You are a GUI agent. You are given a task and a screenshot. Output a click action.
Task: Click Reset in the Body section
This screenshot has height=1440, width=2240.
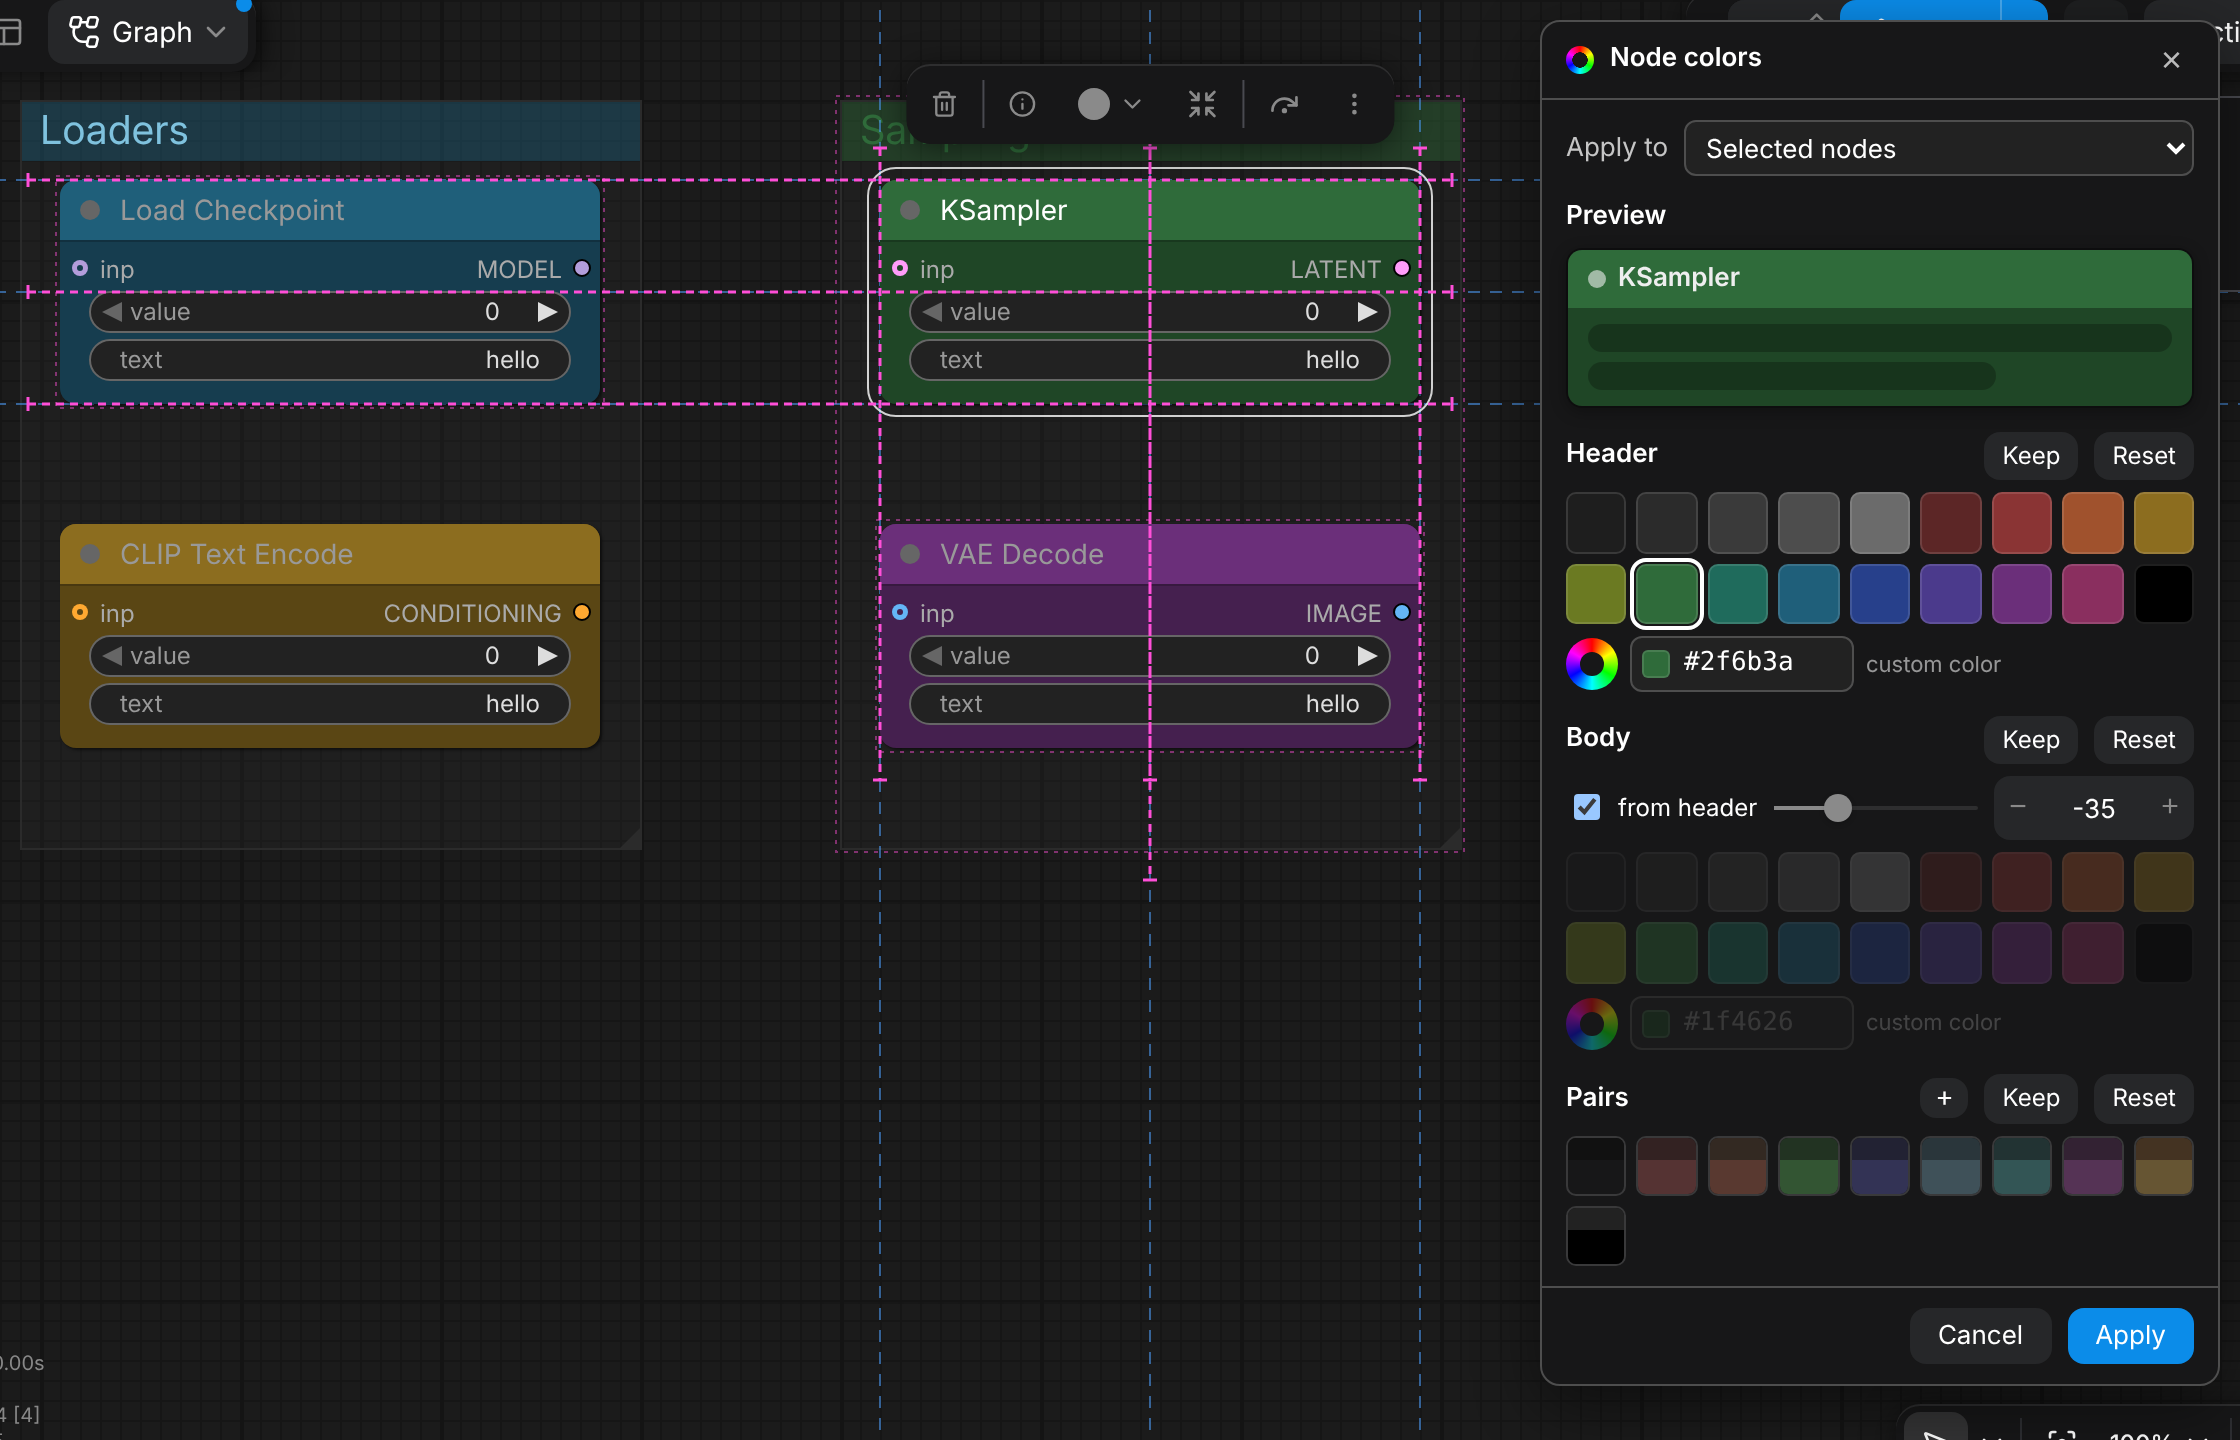coord(2143,740)
